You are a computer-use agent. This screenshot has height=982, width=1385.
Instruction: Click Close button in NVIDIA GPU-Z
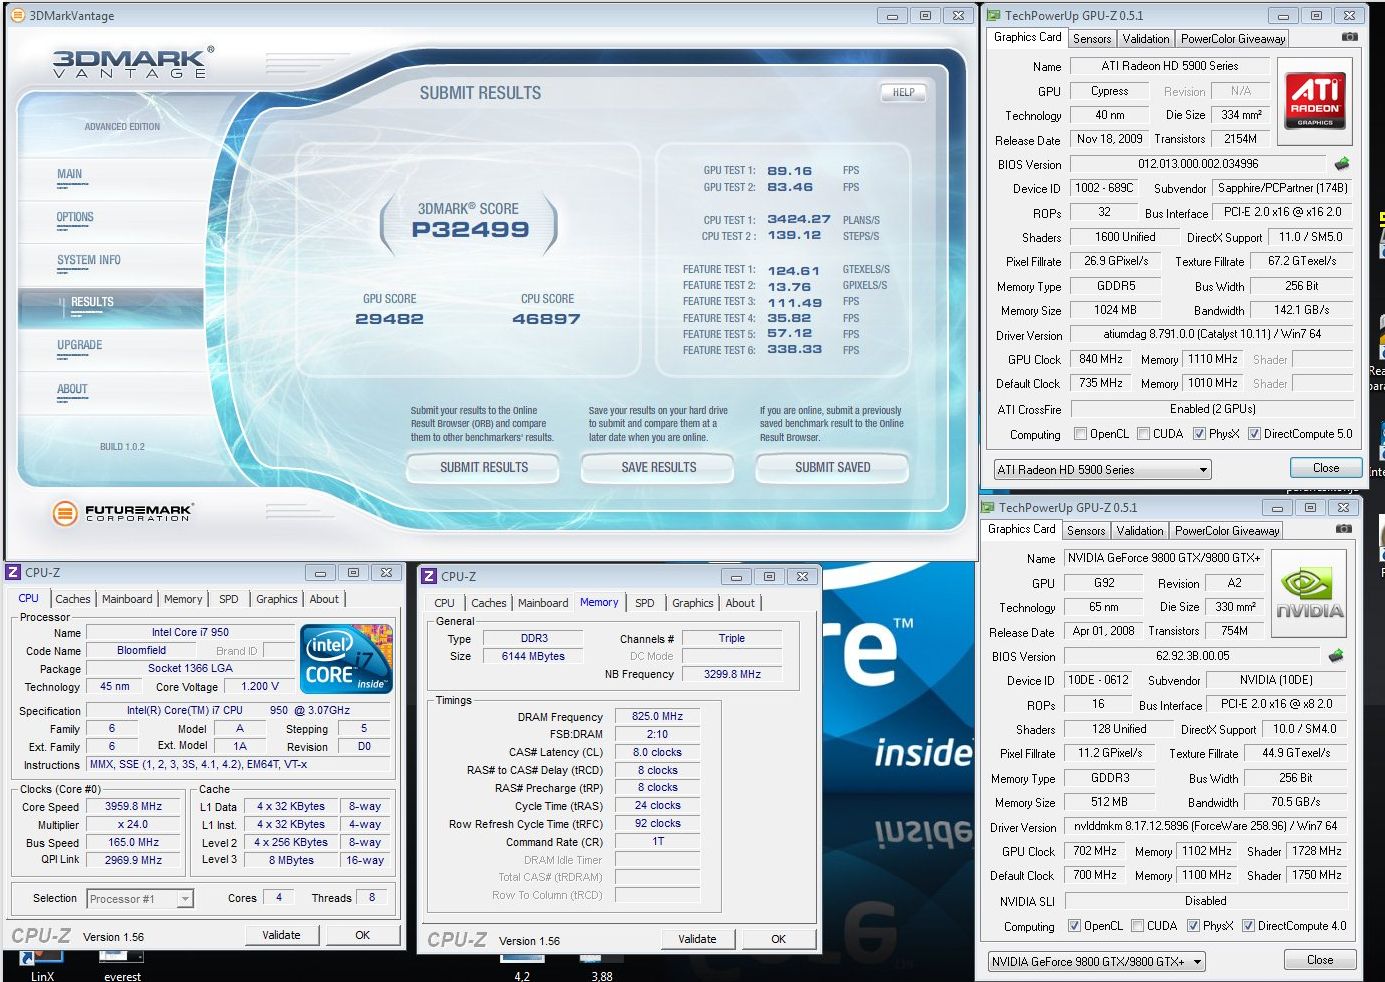tap(1320, 960)
